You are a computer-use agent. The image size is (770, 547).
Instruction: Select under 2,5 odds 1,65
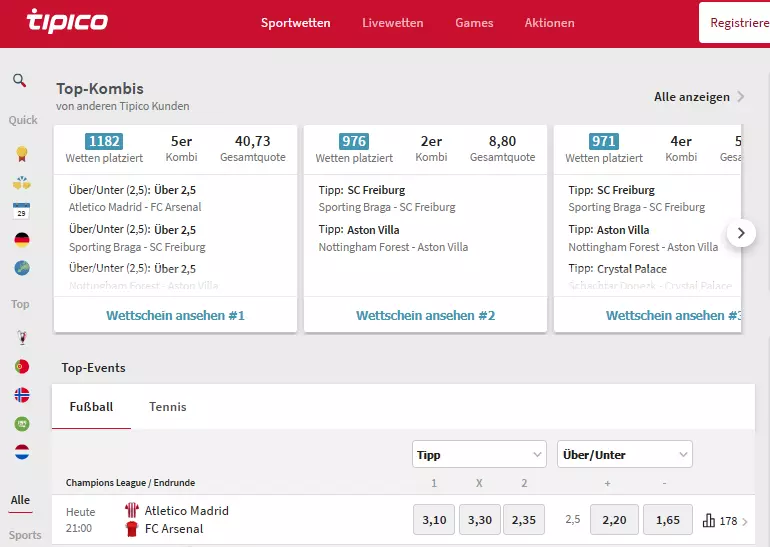668,520
